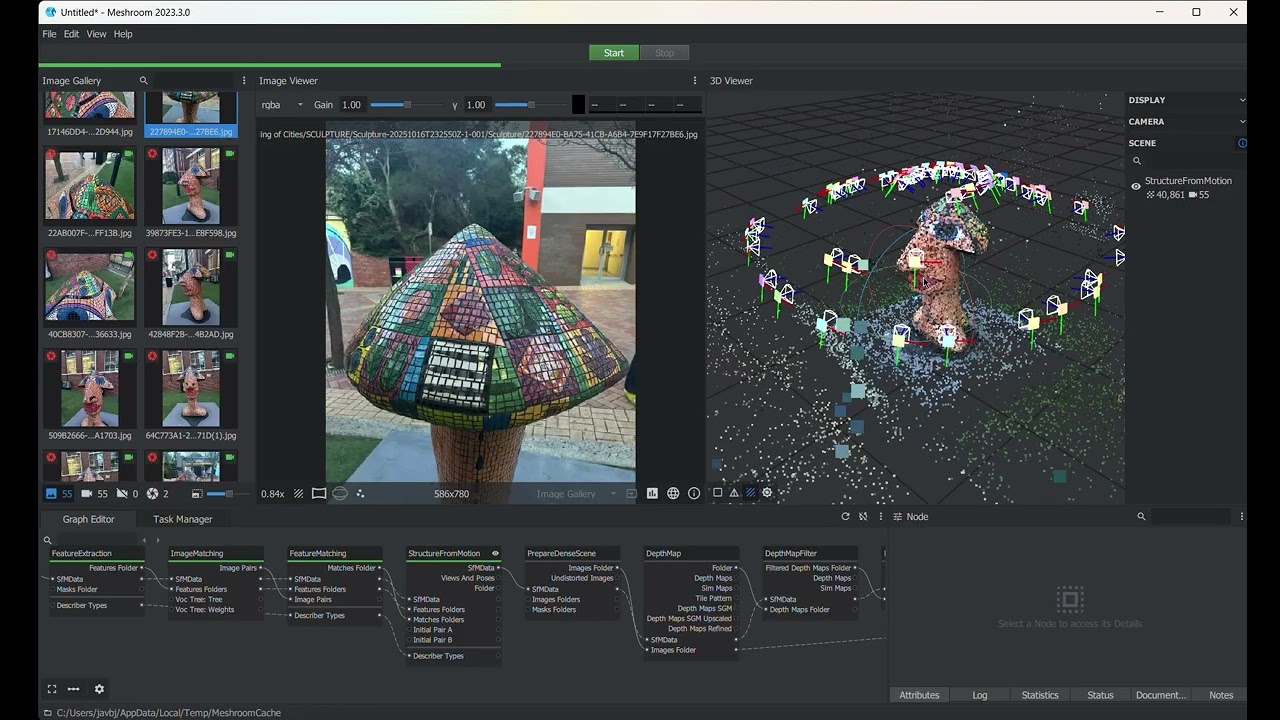Click the globe icon in viewer footer
Viewport: 1280px width, 720px height.
673,493
